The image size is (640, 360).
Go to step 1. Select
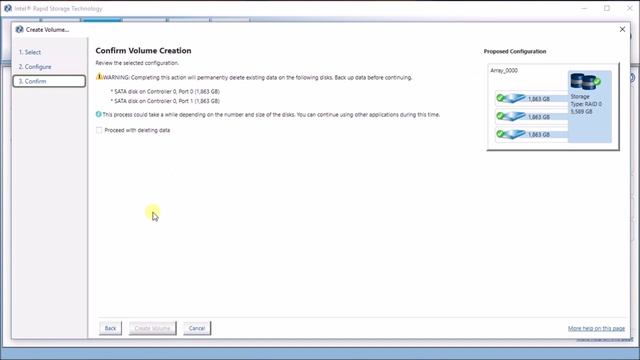click(x=30, y=52)
